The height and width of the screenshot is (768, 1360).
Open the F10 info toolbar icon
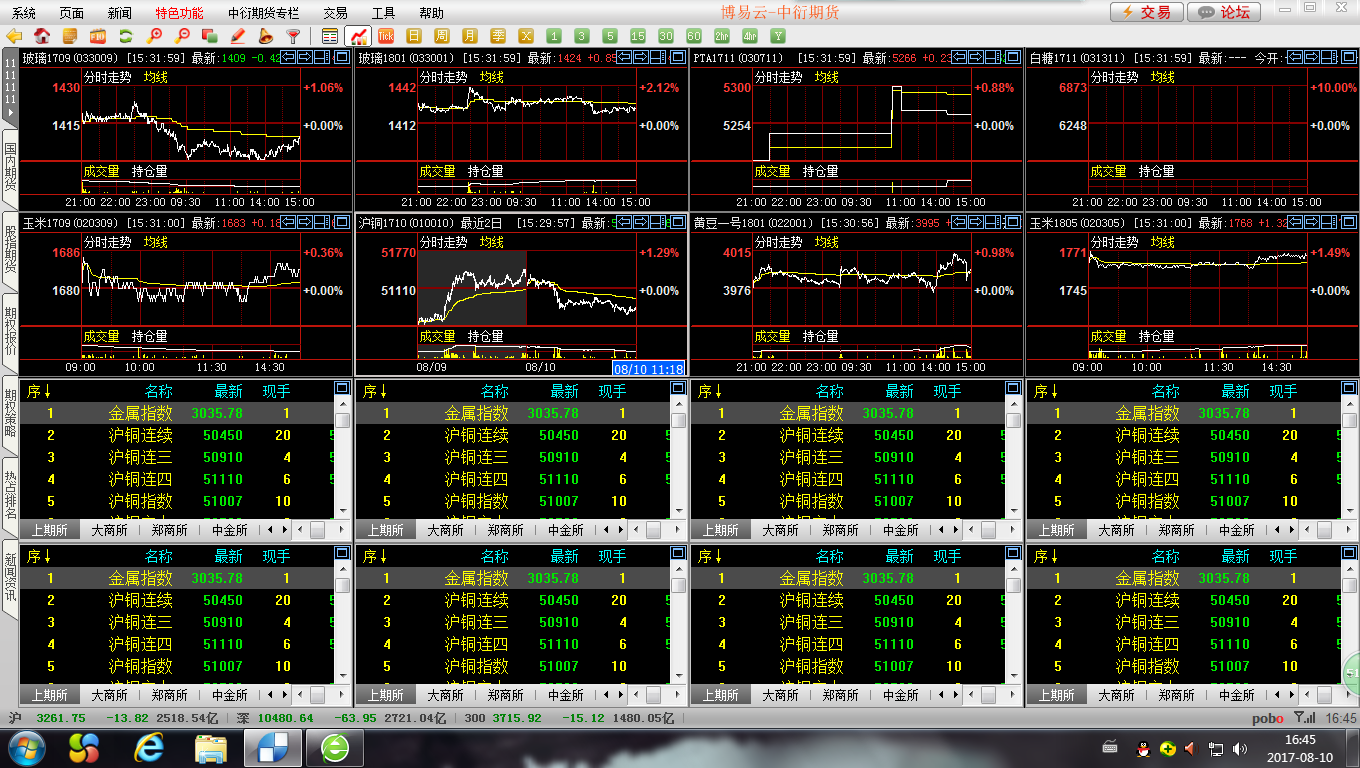pyautogui.click(x=98, y=36)
